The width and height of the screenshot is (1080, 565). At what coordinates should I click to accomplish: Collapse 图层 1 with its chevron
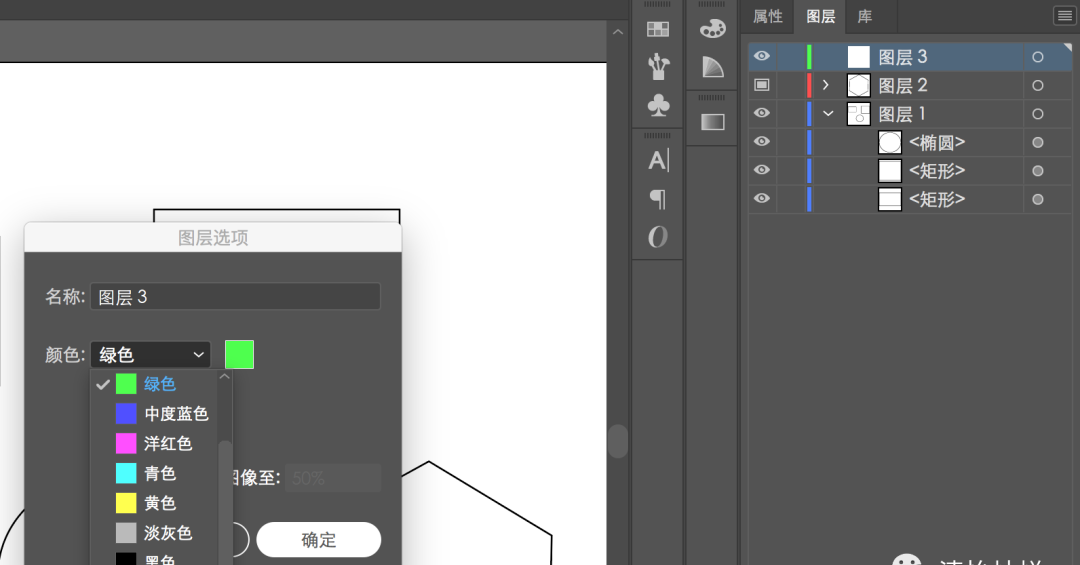(x=828, y=114)
